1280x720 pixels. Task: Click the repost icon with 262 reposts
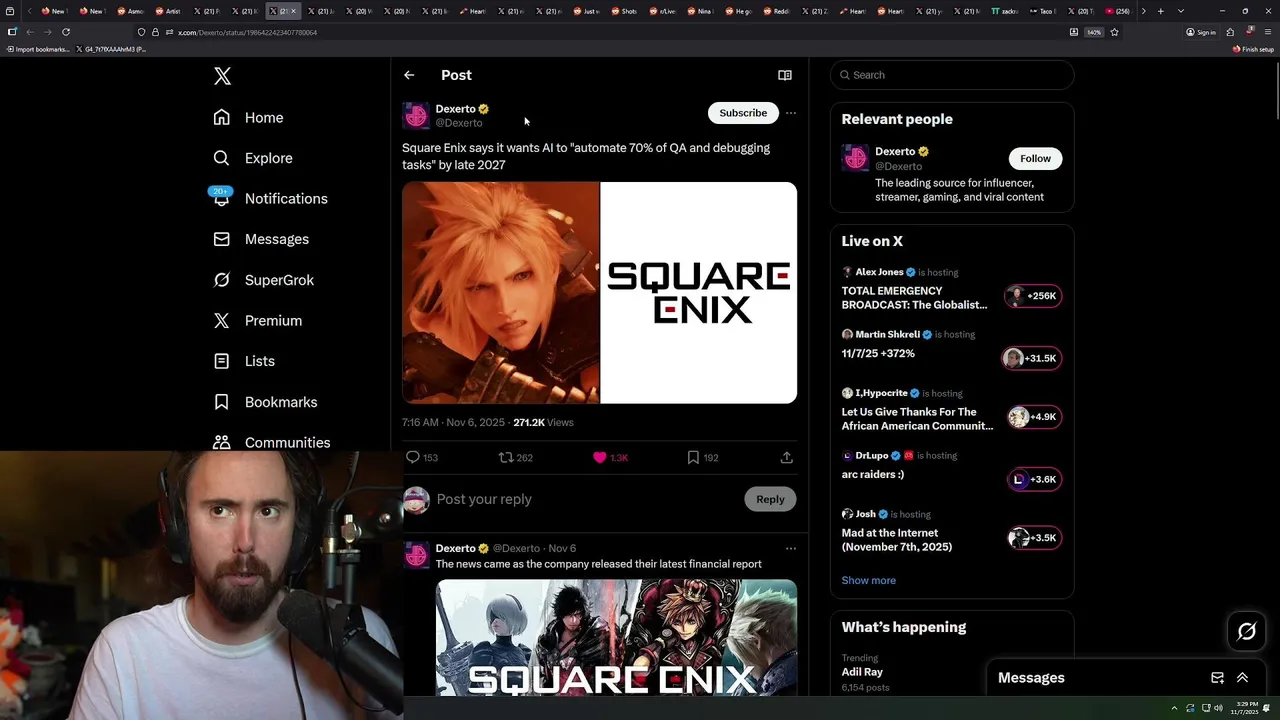point(506,457)
